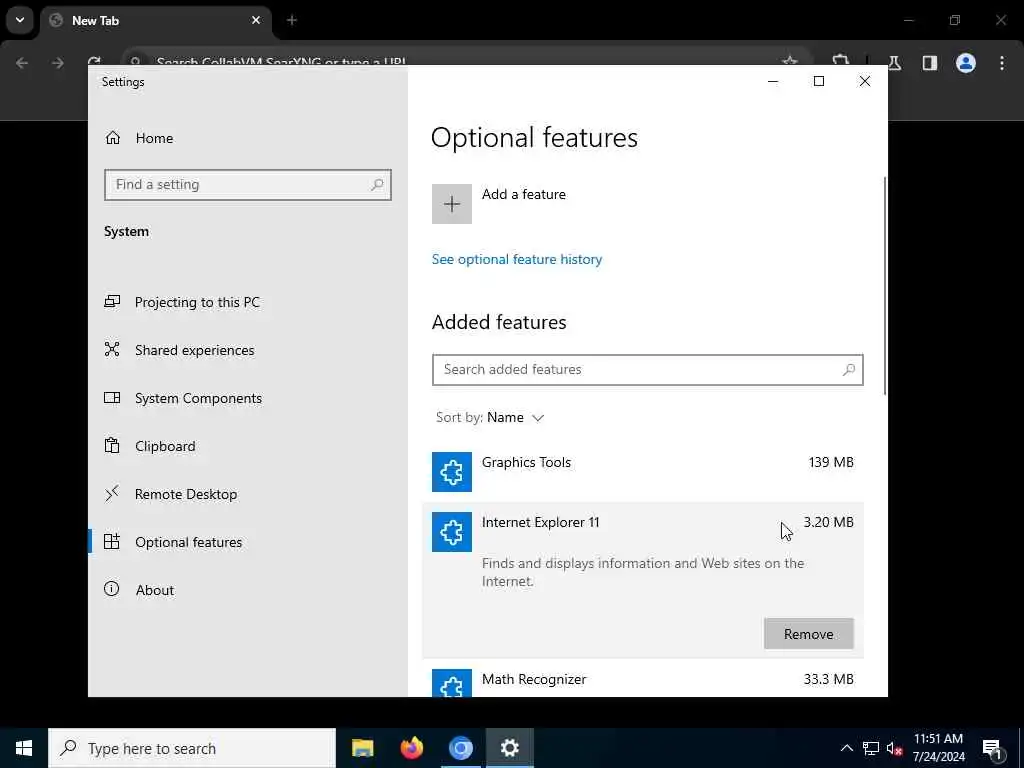Click Chrome forward navigation arrow
Image resolution: width=1024 pixels, height=768 pixels.
[58, 63]
